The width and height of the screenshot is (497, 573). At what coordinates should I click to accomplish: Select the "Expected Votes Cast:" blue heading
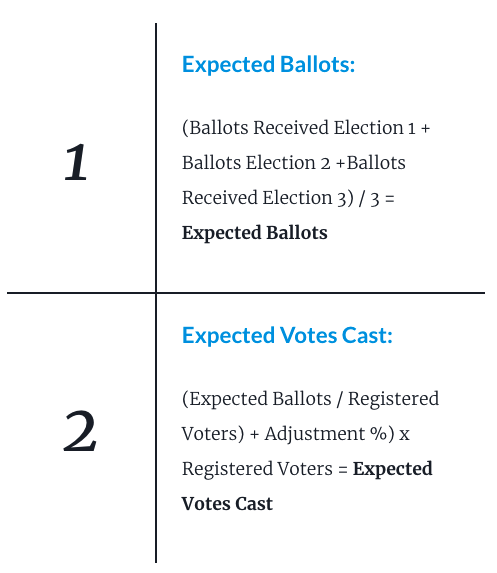pyautogui.click(x=287, y=336)
